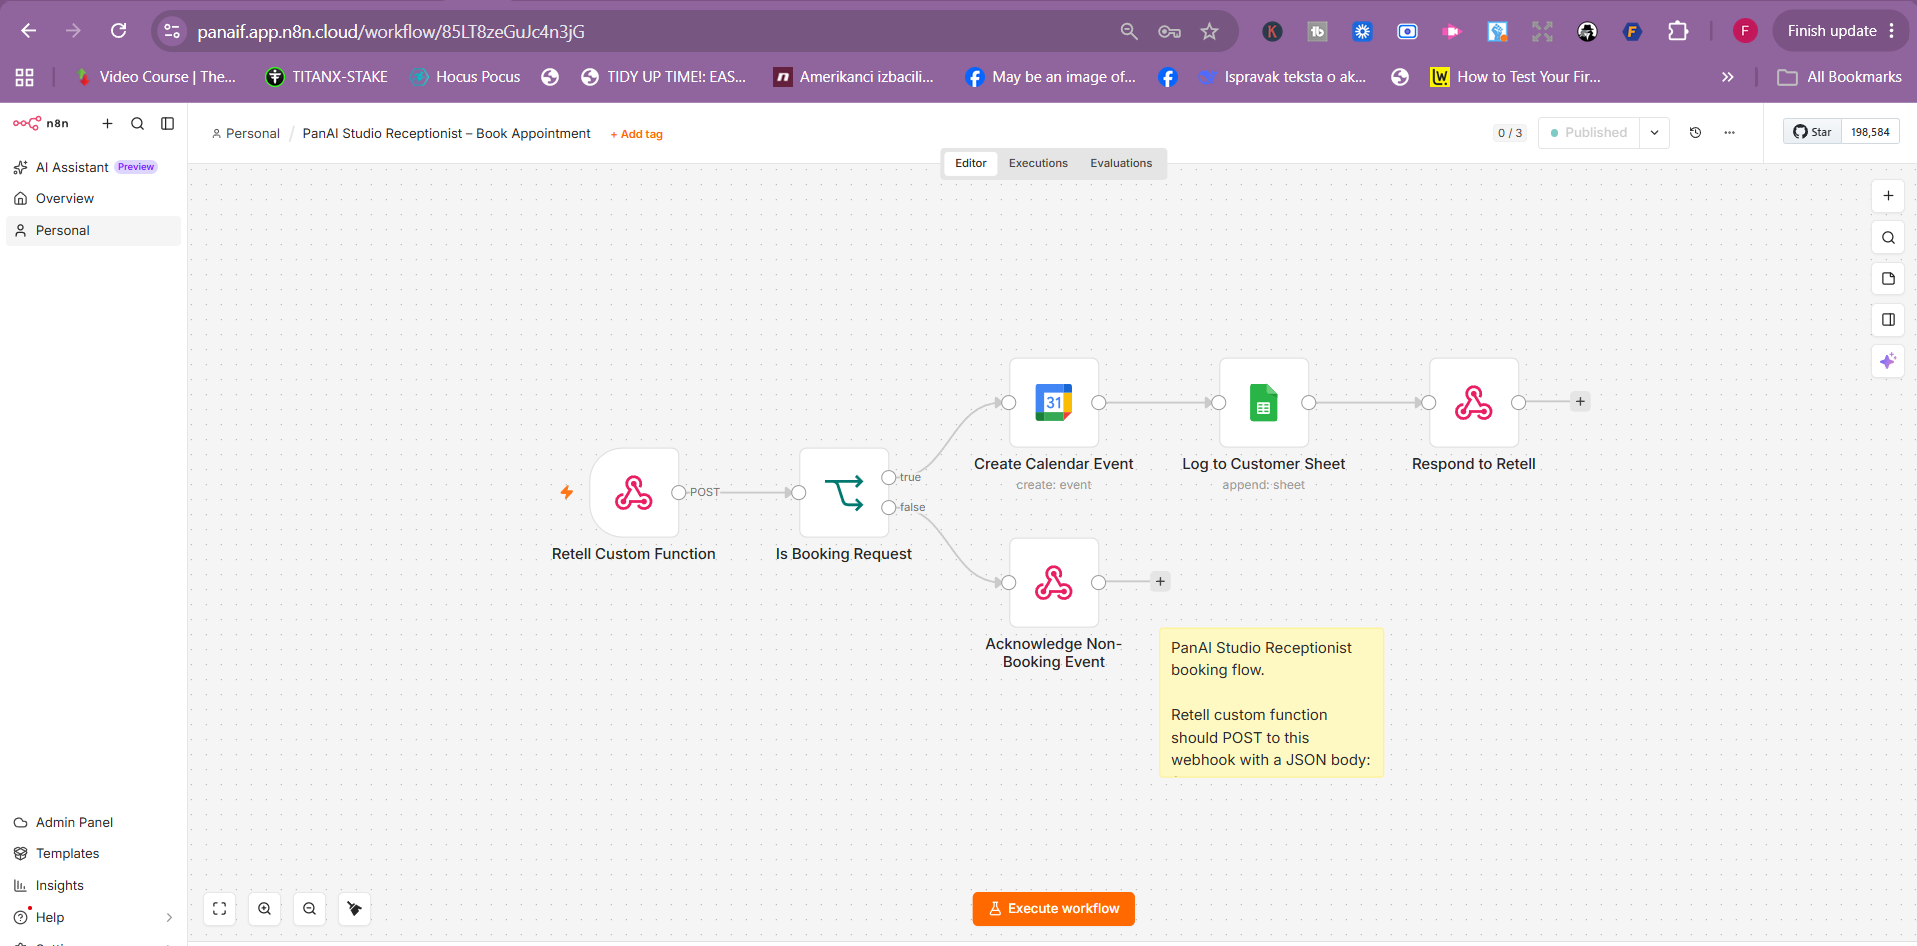The image size is (1917, 946).
Task: Click Add tag
Action: pos(637,134)
